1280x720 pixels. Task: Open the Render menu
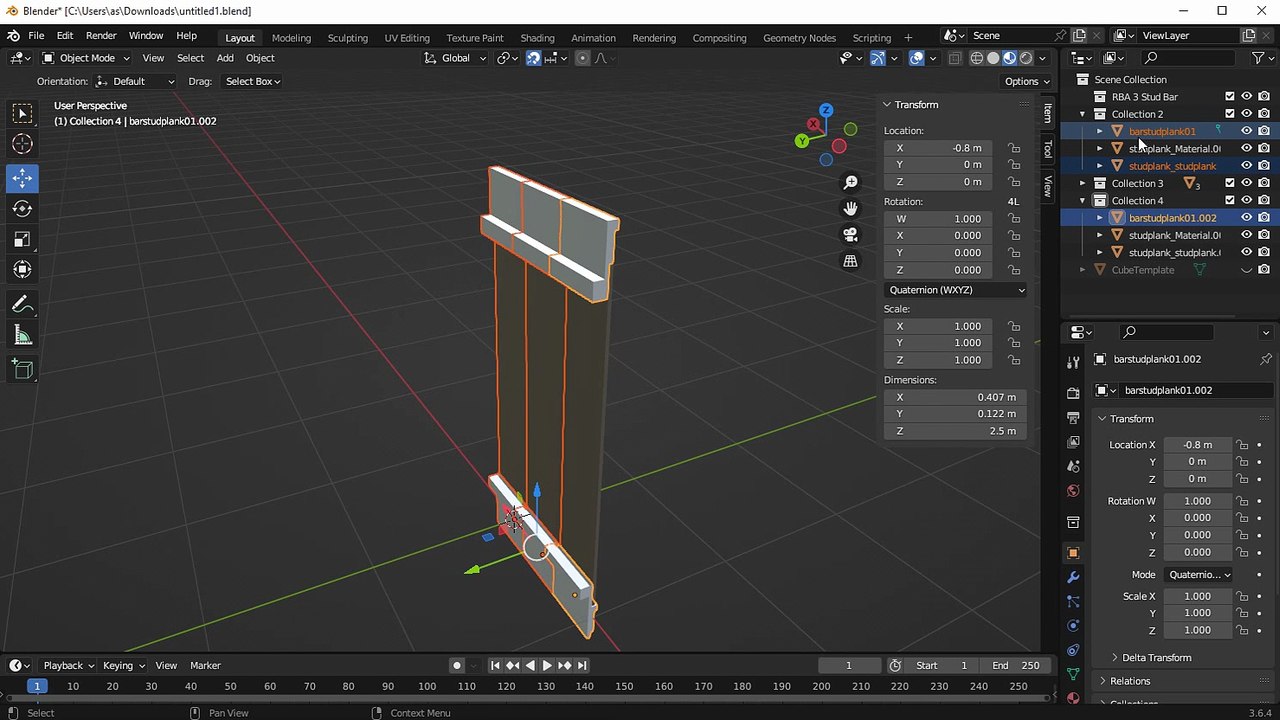click(x=101, y=36)
